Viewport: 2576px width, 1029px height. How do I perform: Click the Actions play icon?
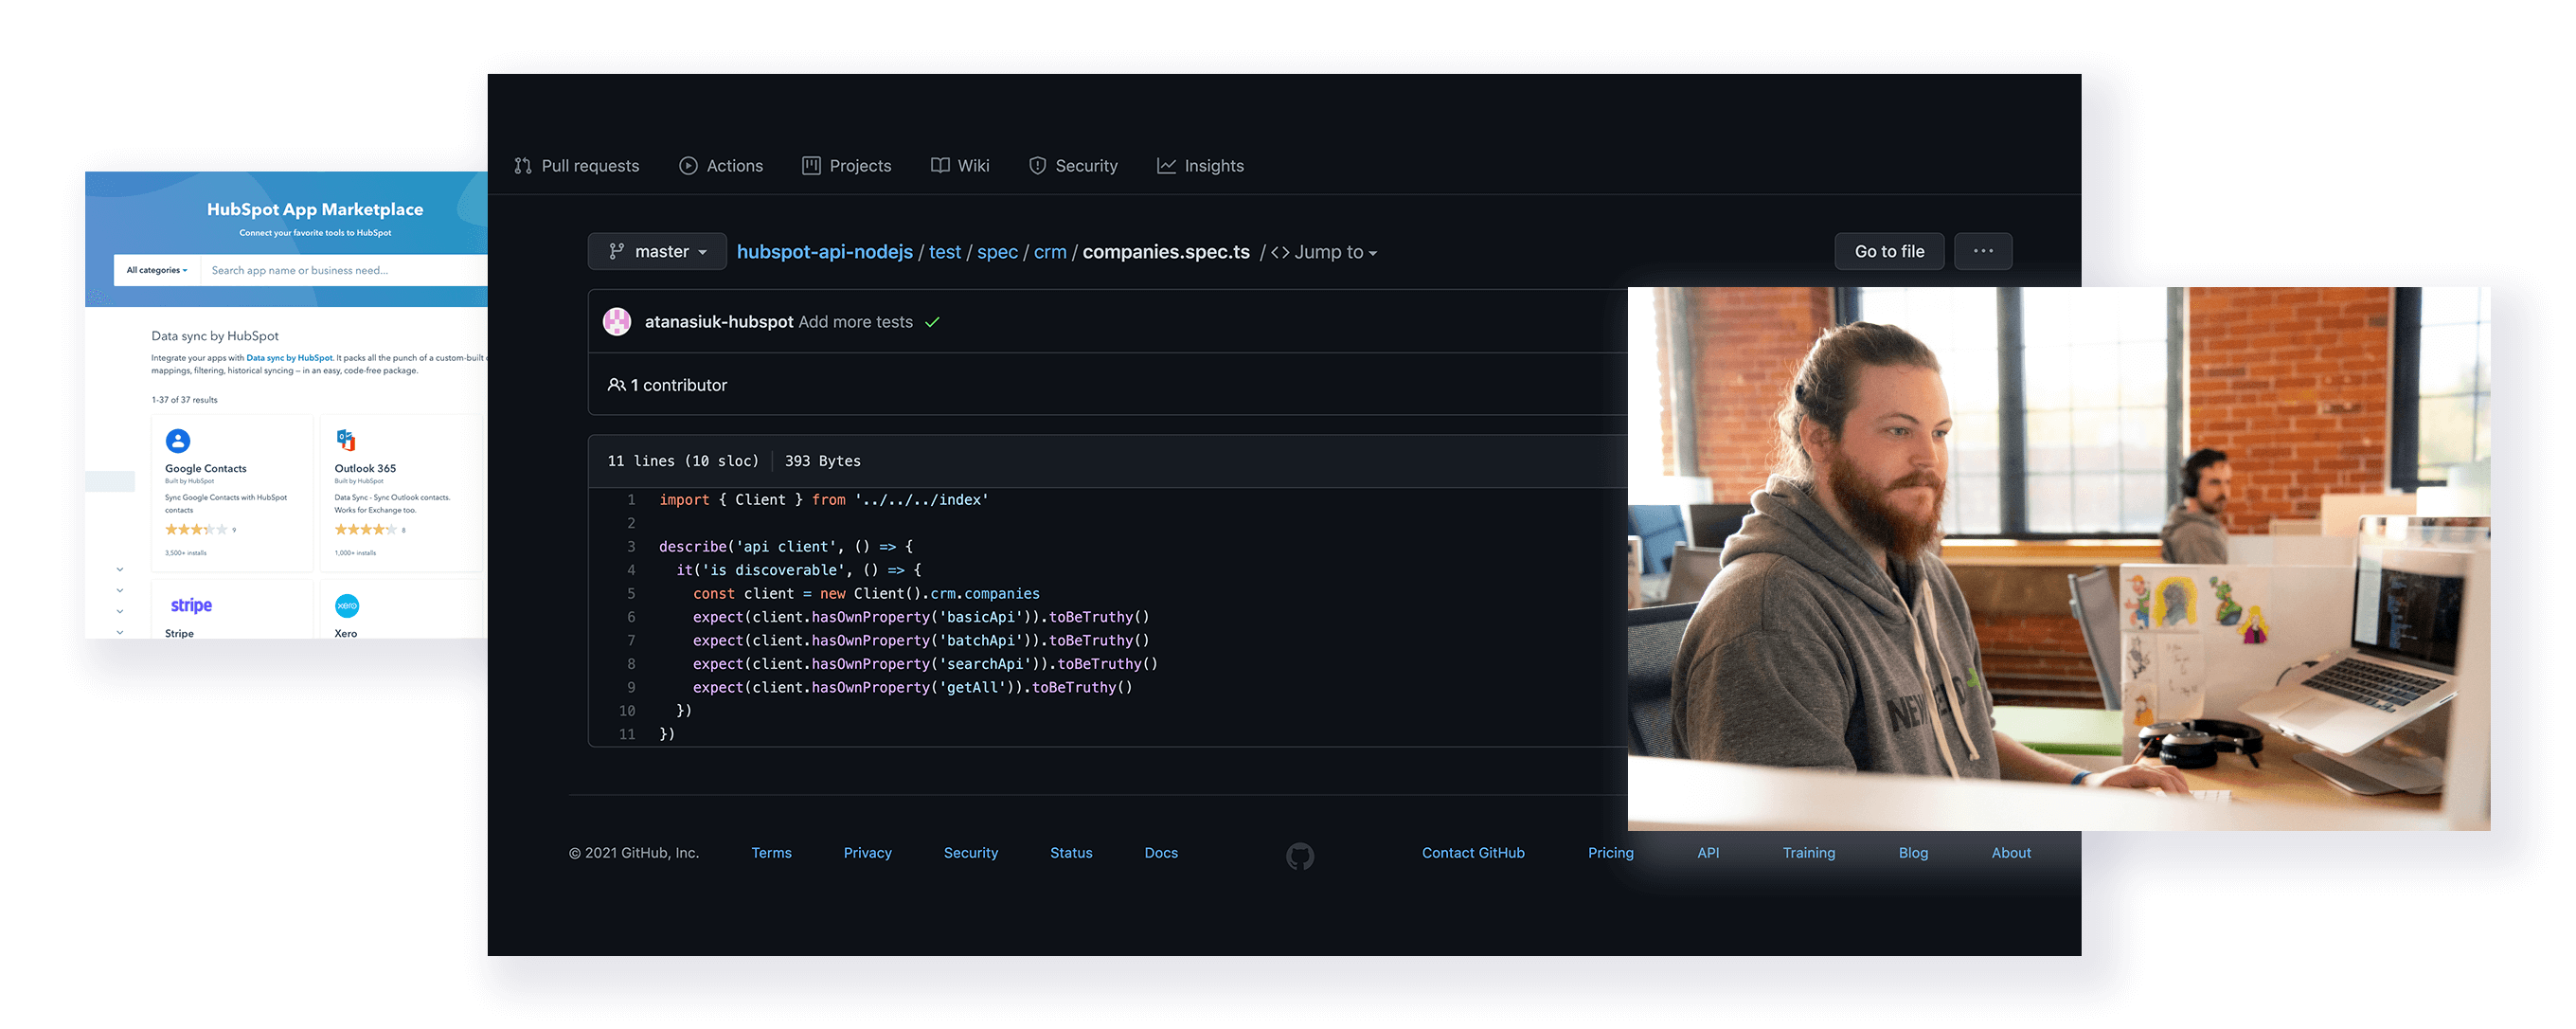[688, 166]
